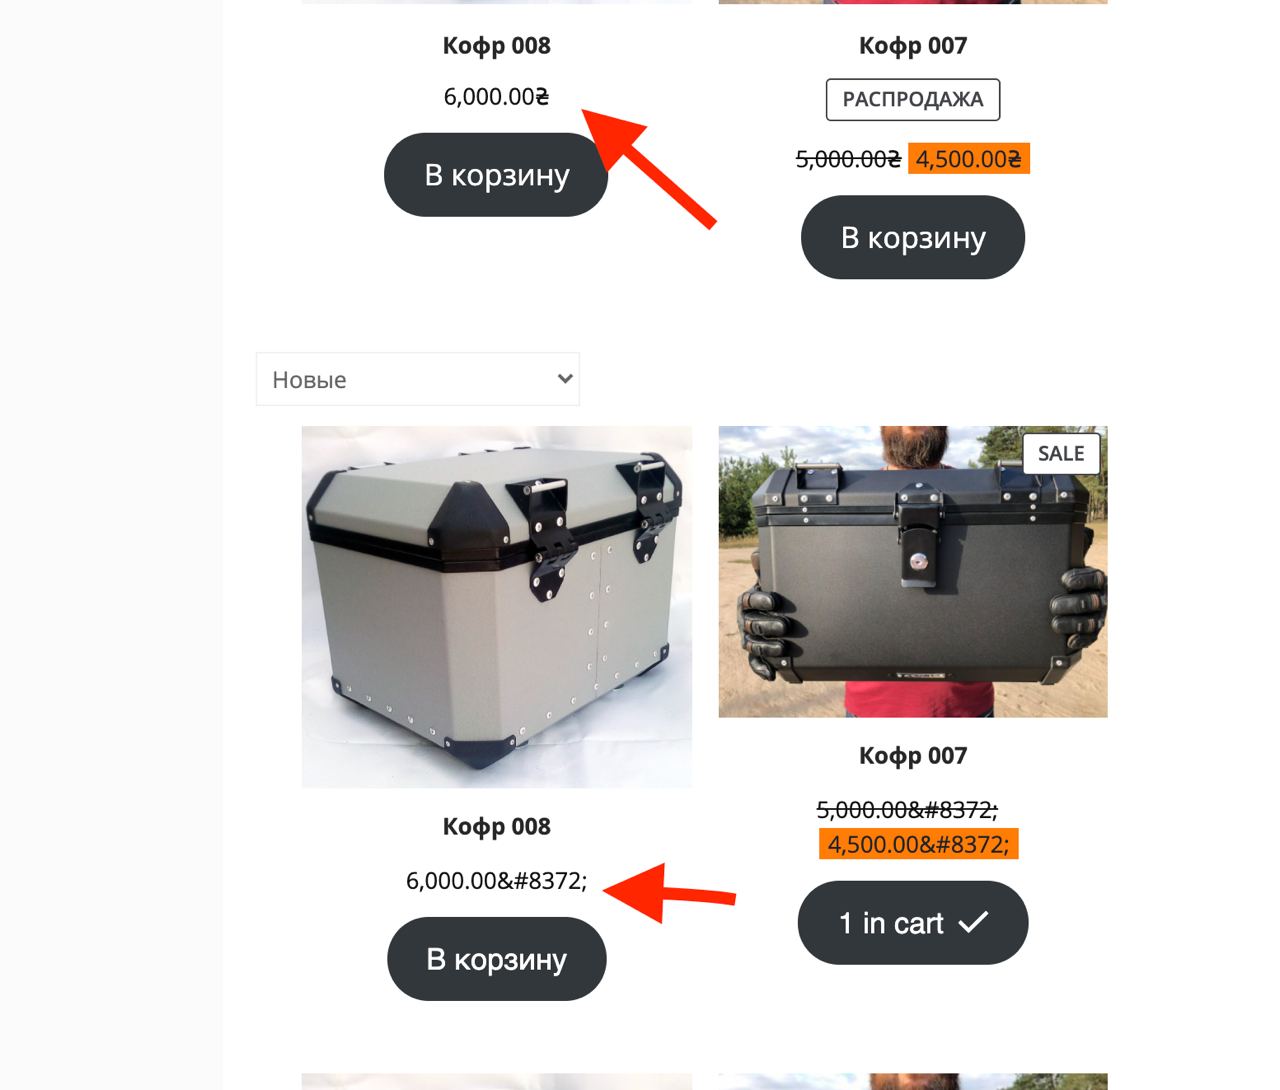Open lower Кофр 008 product title link
Image resolution: width=1280 pixels, height=1090 pixels.
click(497, 827)
